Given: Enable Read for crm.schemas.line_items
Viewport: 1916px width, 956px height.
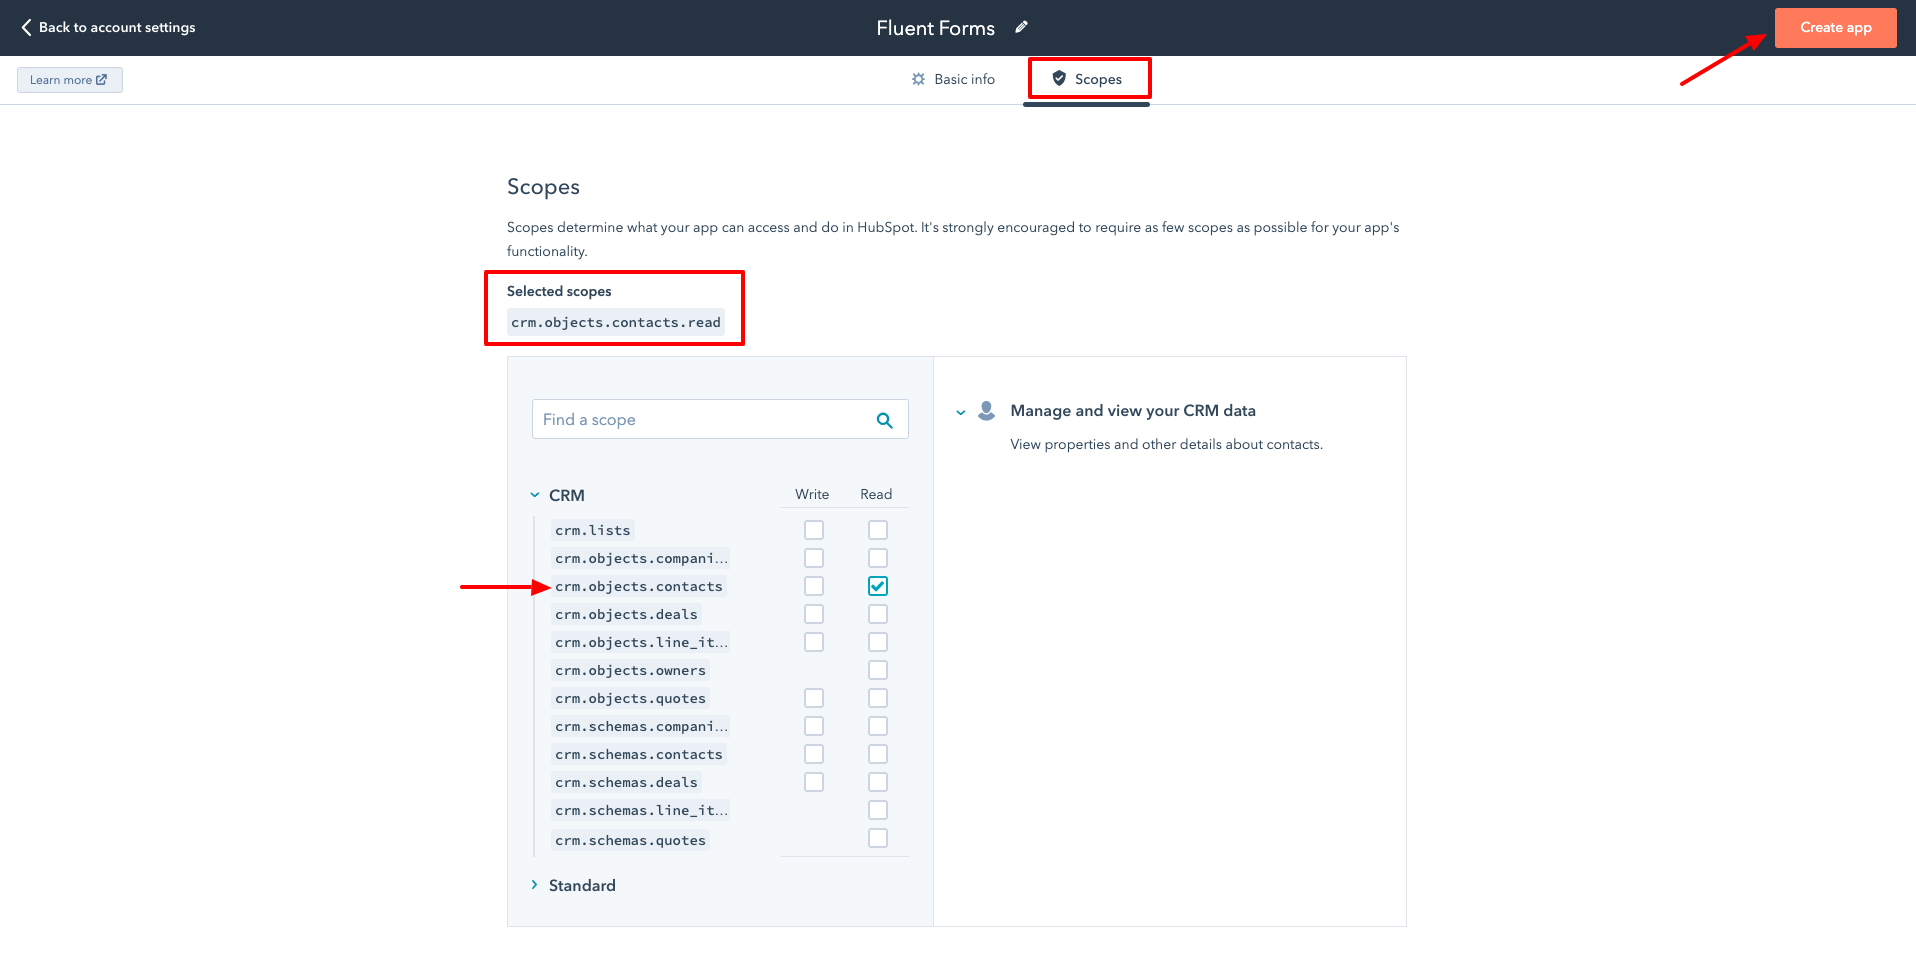Looking at the screenshot, I should [878, 810].
